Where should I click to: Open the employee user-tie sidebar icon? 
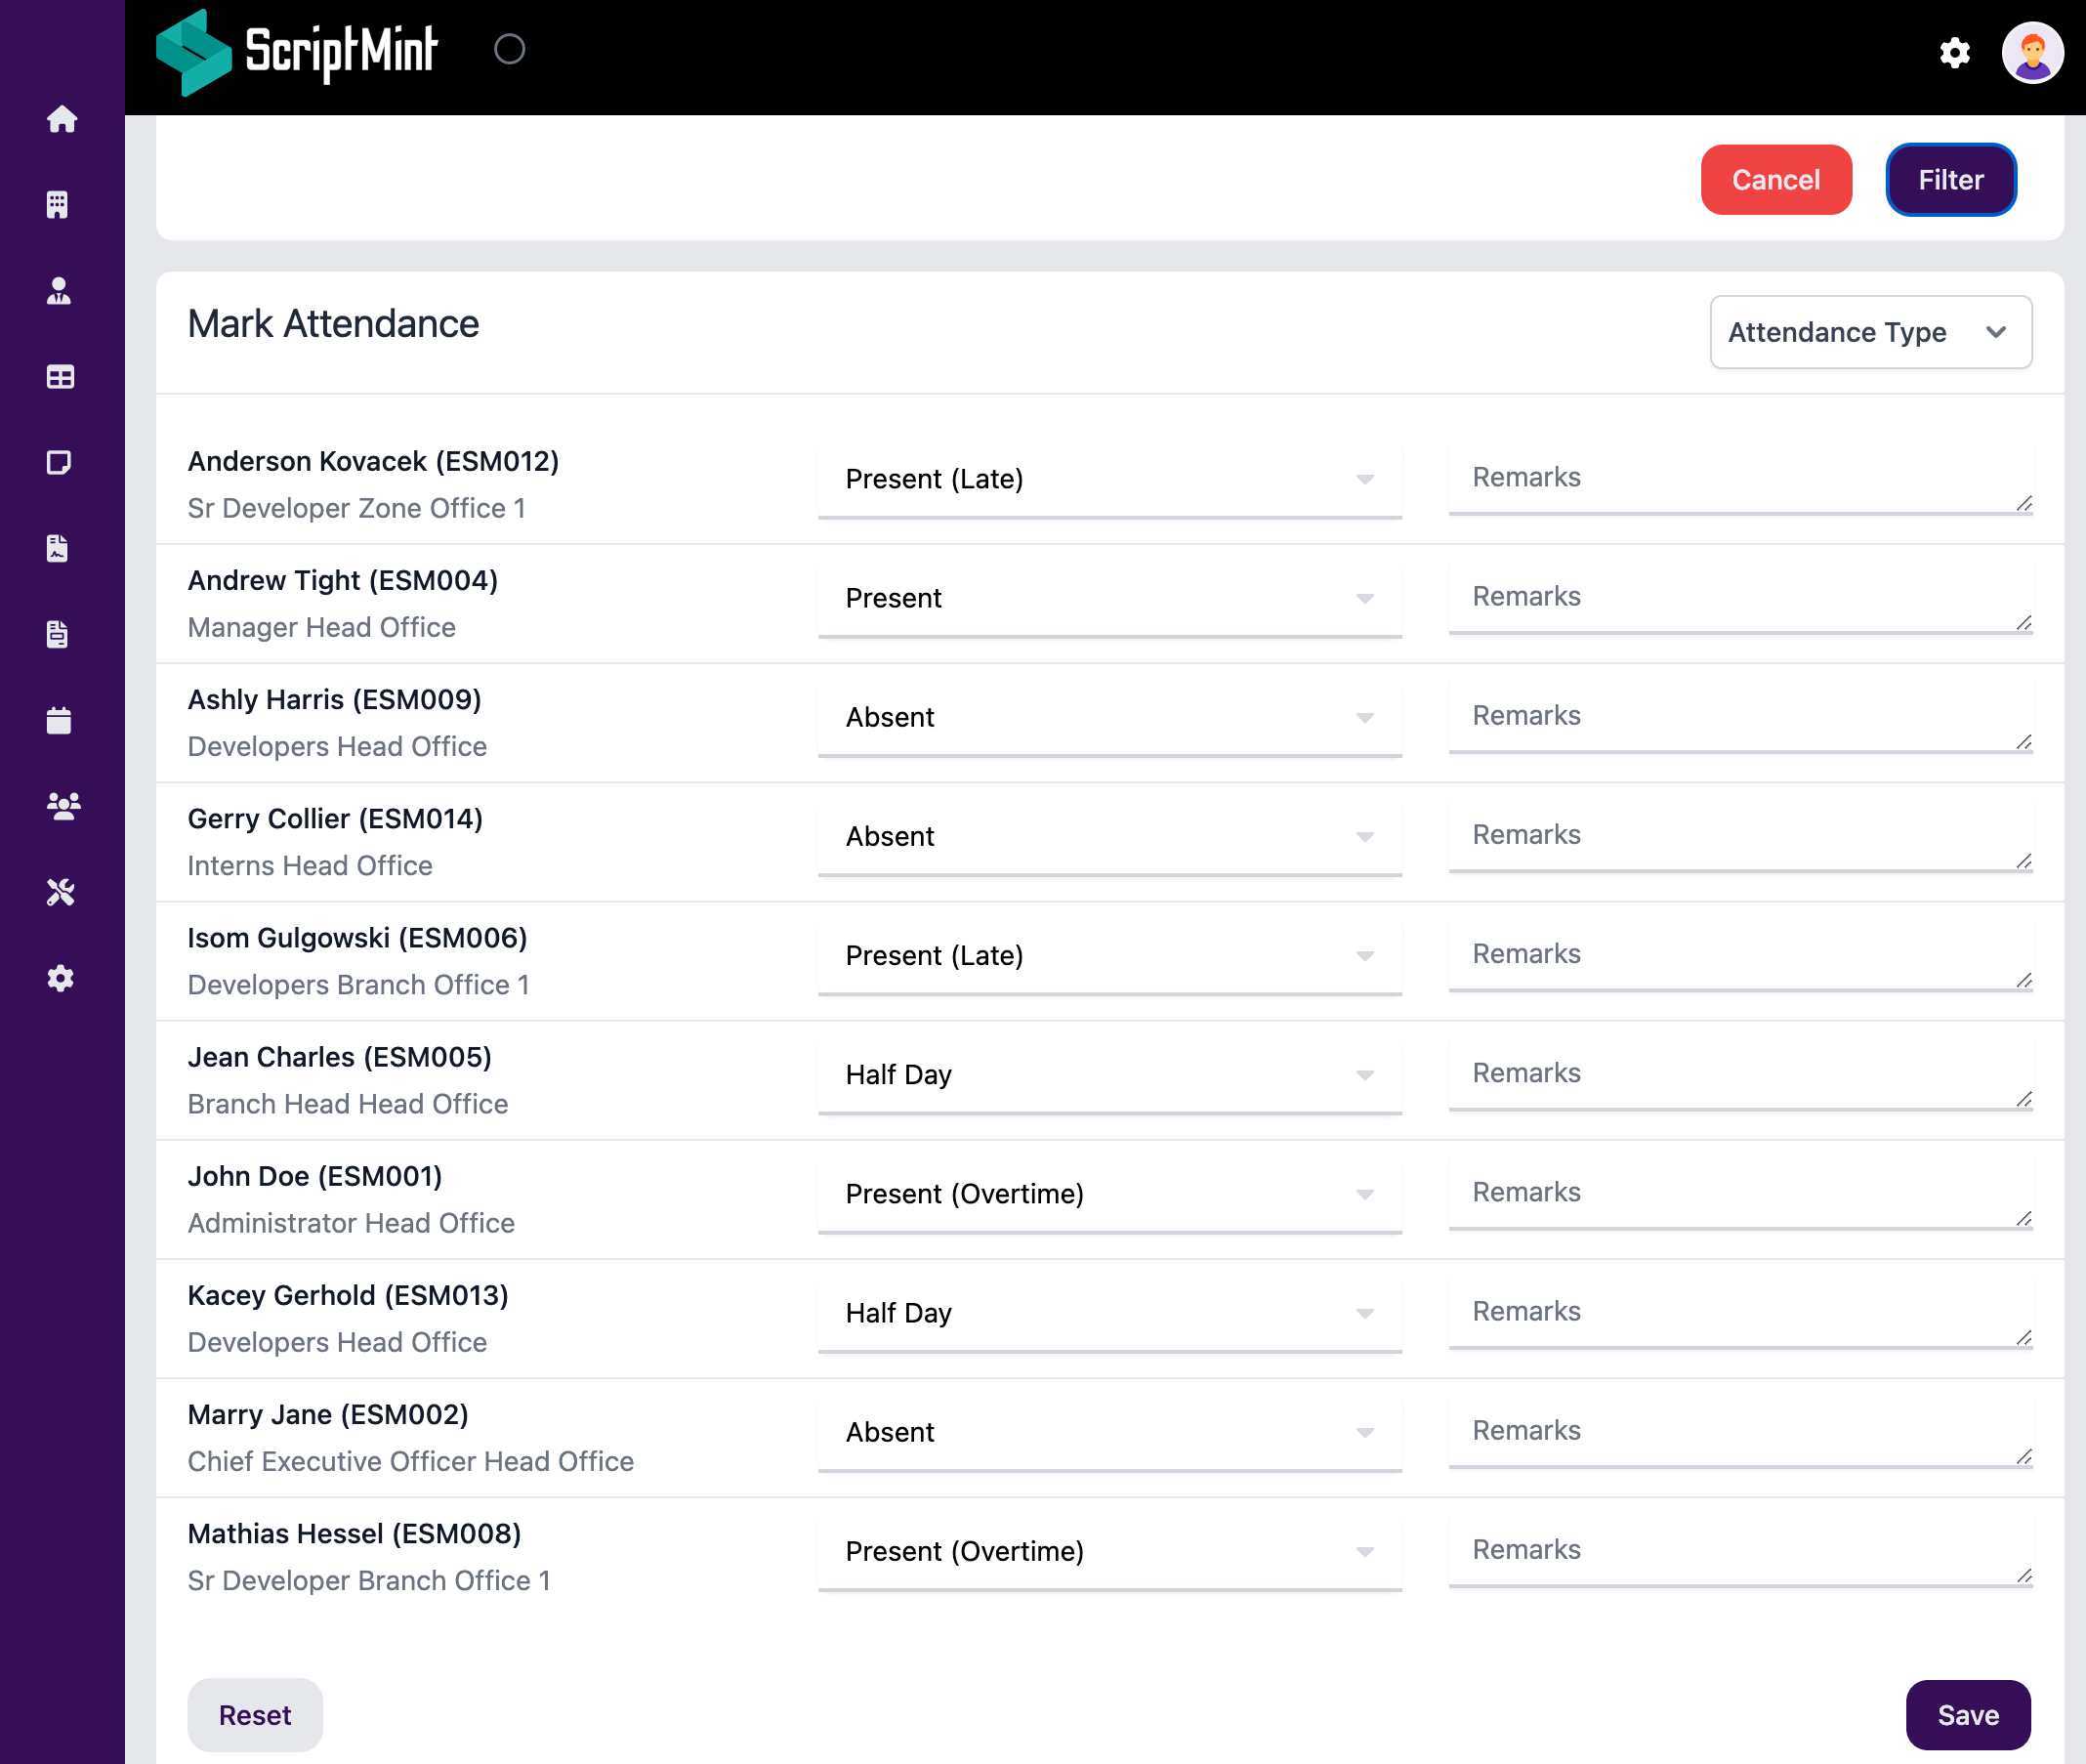click(59, 291)
